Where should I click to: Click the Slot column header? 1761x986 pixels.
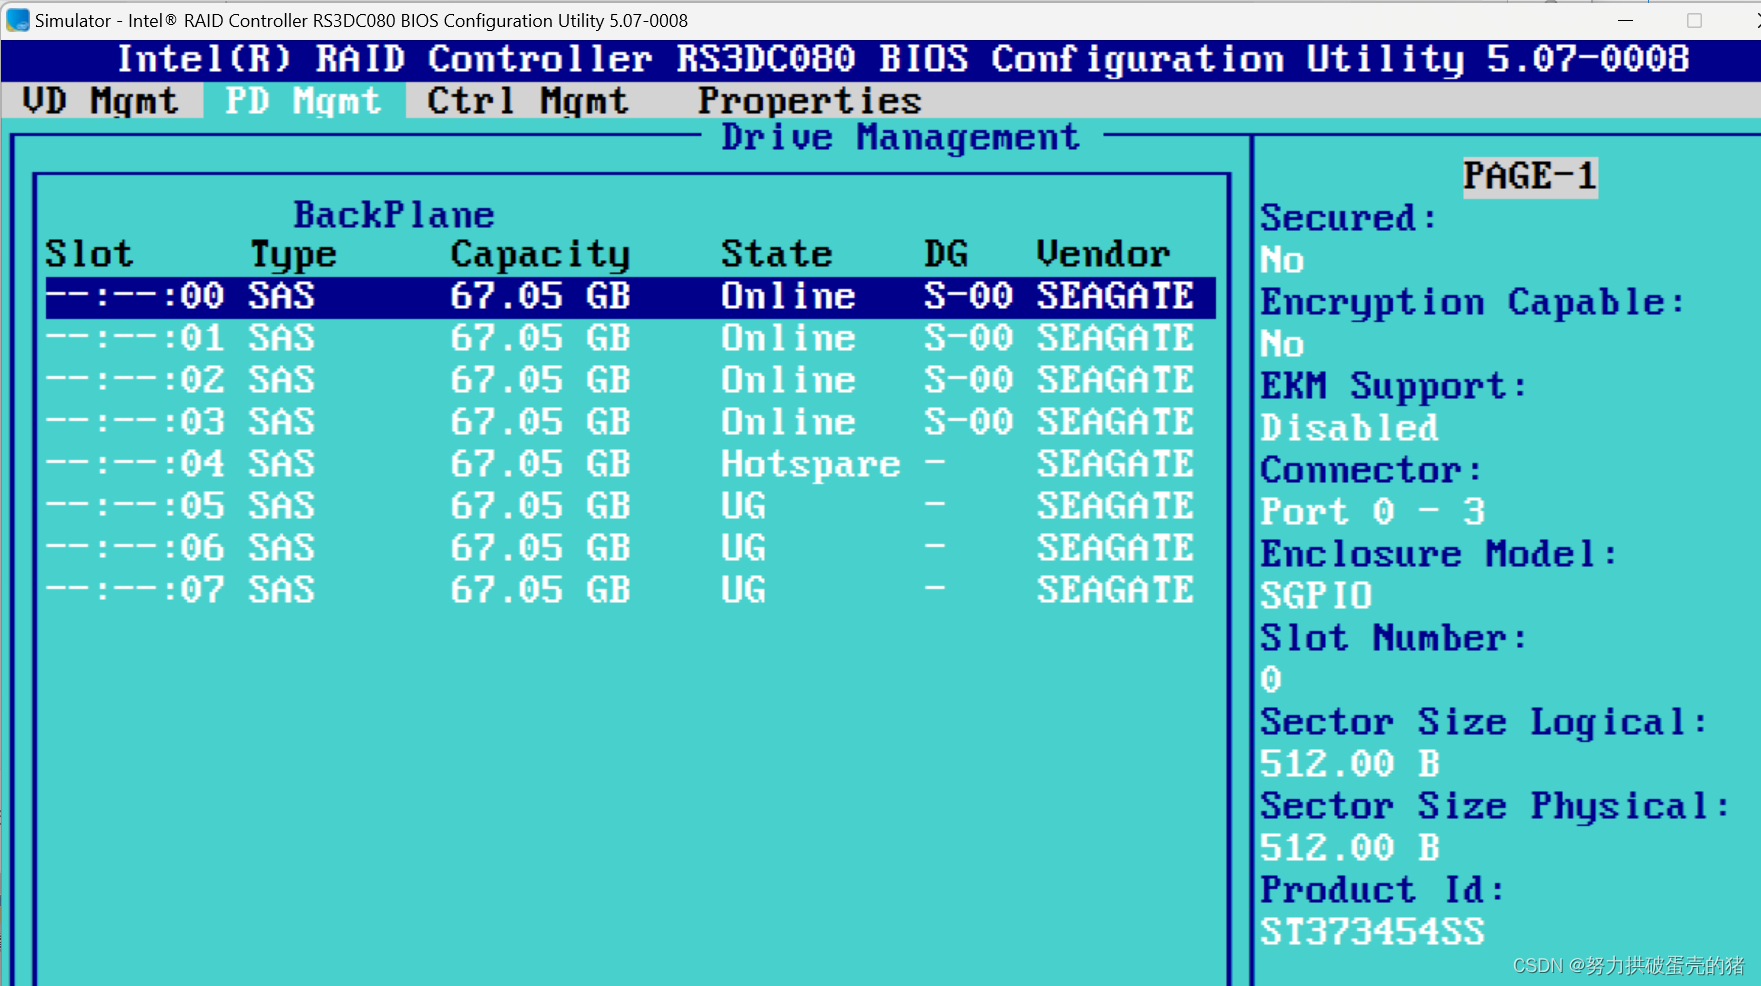pos(89,254)
